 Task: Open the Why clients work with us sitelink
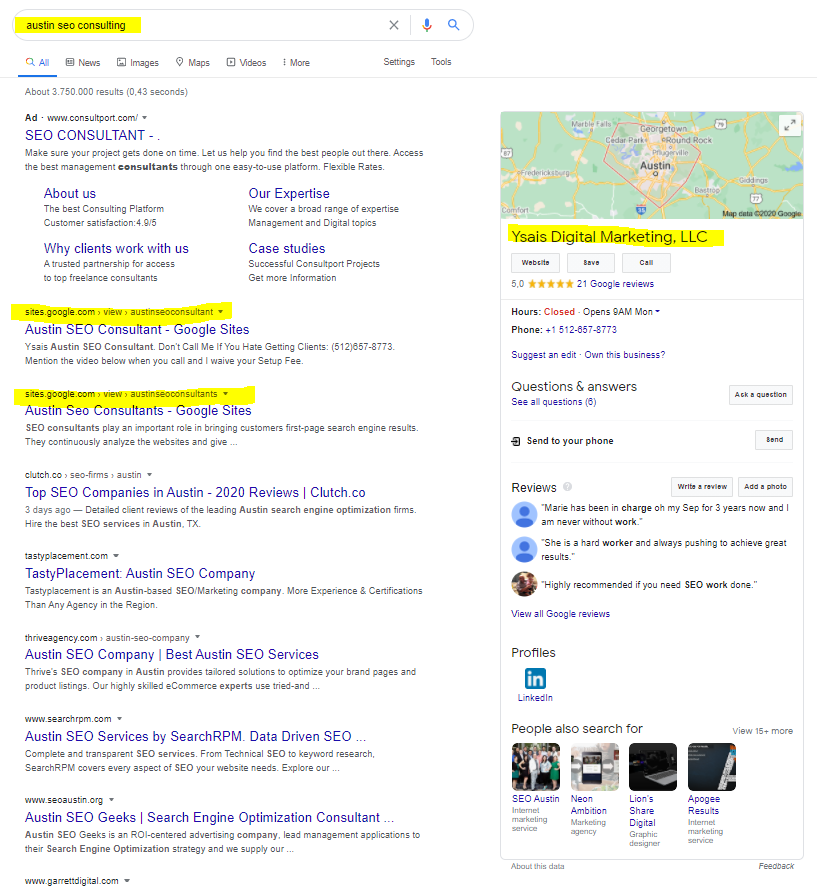pyautogui.click(x=116, y=248)
